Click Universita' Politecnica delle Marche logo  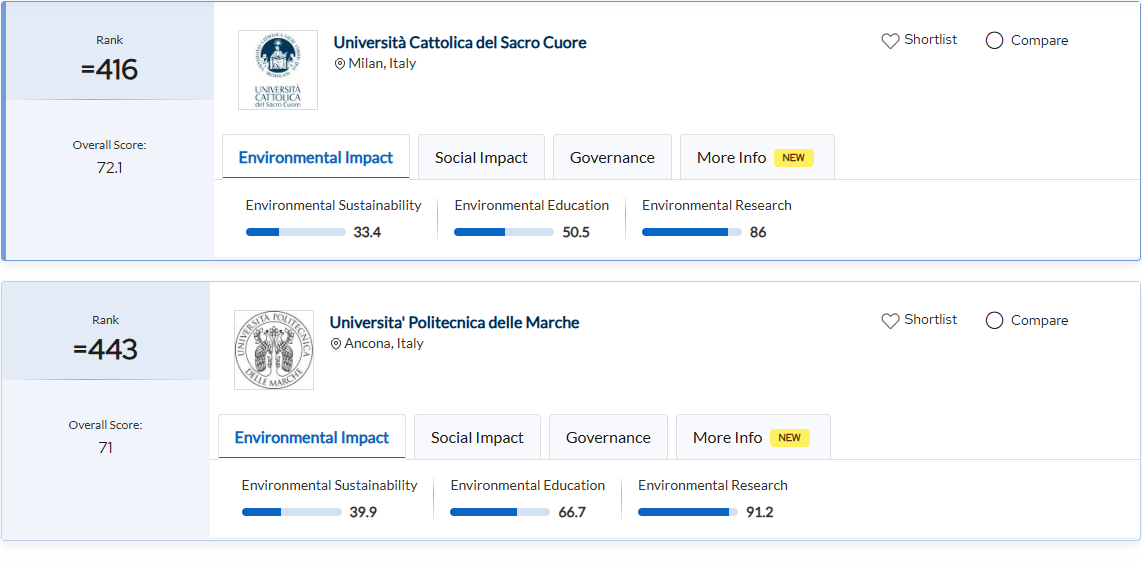click(x=273, y=350)
